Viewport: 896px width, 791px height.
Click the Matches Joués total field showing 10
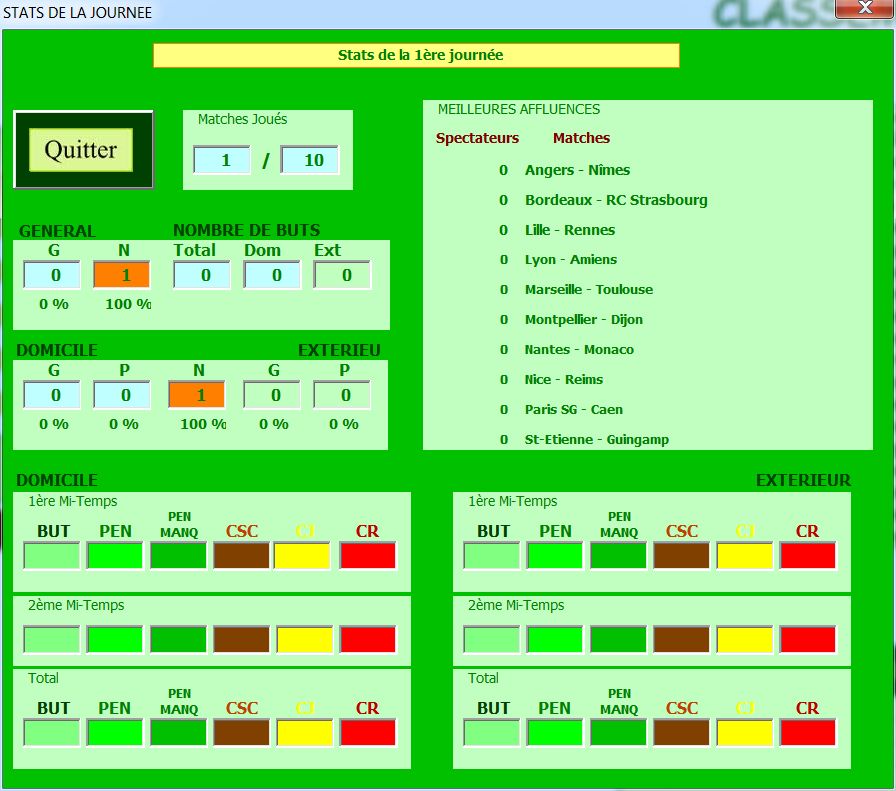tap(310, 160)
